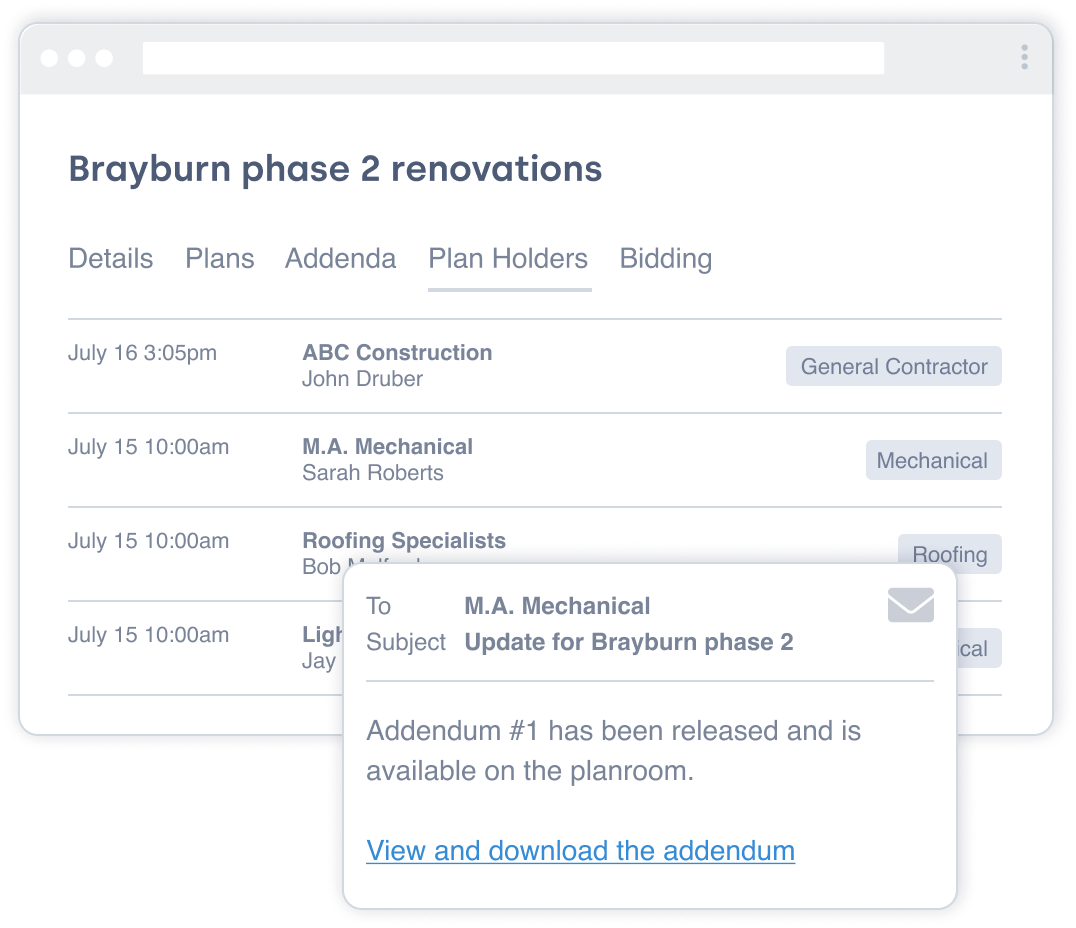Viewport: 1076px width, 928px height.
Task: Click the Mechanical trade tag
Action: [x=932, y=461]
